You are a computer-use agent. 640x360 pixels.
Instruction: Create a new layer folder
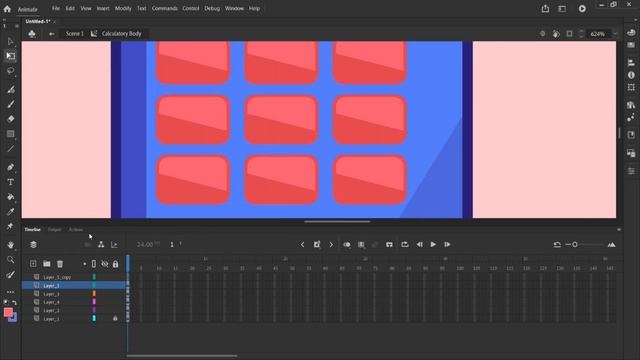(x=47, y=264)
